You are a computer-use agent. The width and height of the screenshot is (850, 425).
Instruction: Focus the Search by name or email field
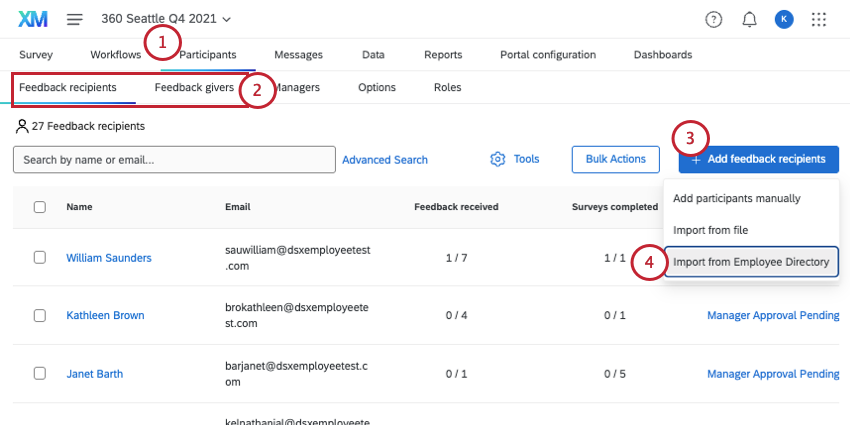point(175,160)
